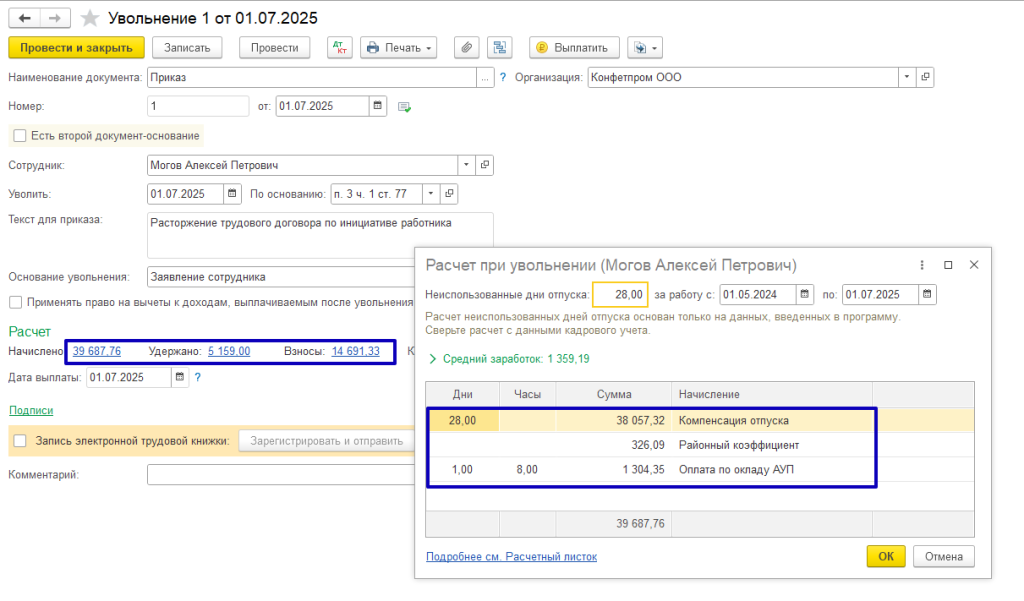Add document to favorites with star icon
Screen dimensions: 1024x601
click(90, 18)
